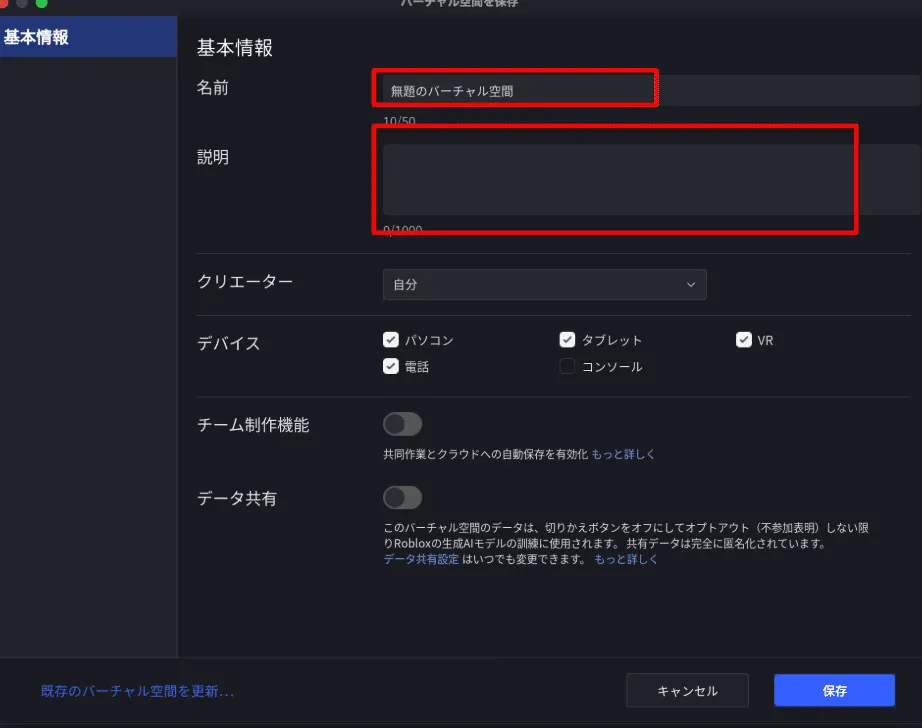Screen dimensions: 922x728
Task: Close the dialog with red window button
Action: click(4, 3)
